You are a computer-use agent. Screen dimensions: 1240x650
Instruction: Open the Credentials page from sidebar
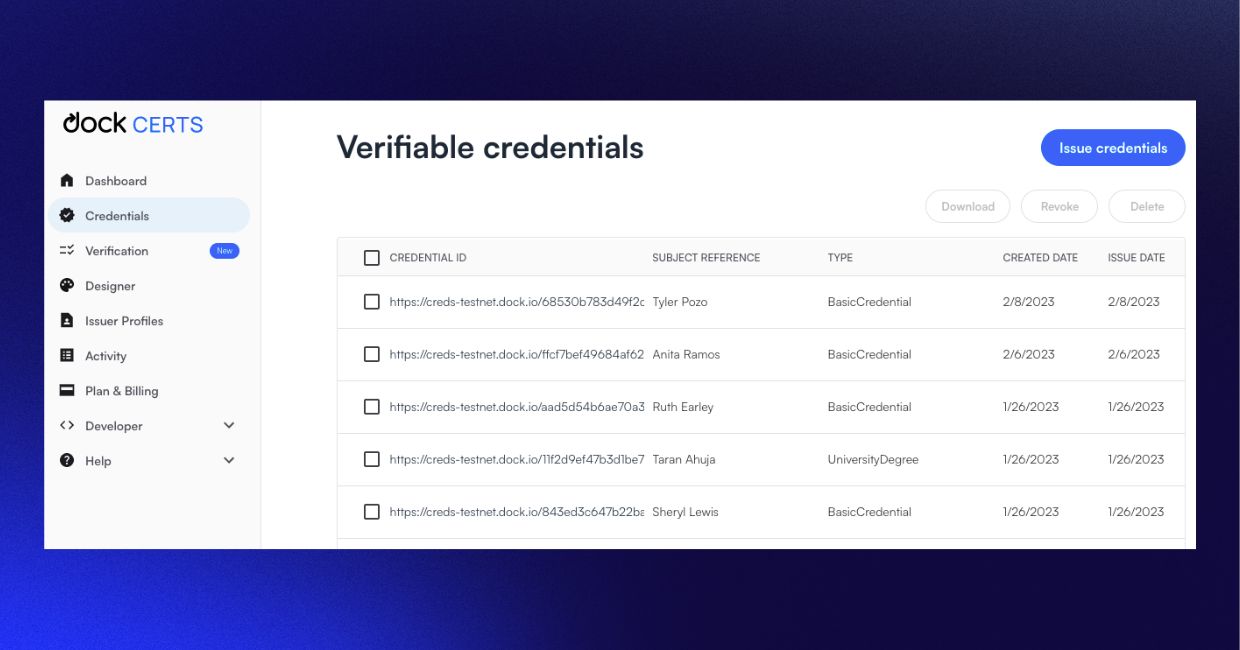coord(120,215)
